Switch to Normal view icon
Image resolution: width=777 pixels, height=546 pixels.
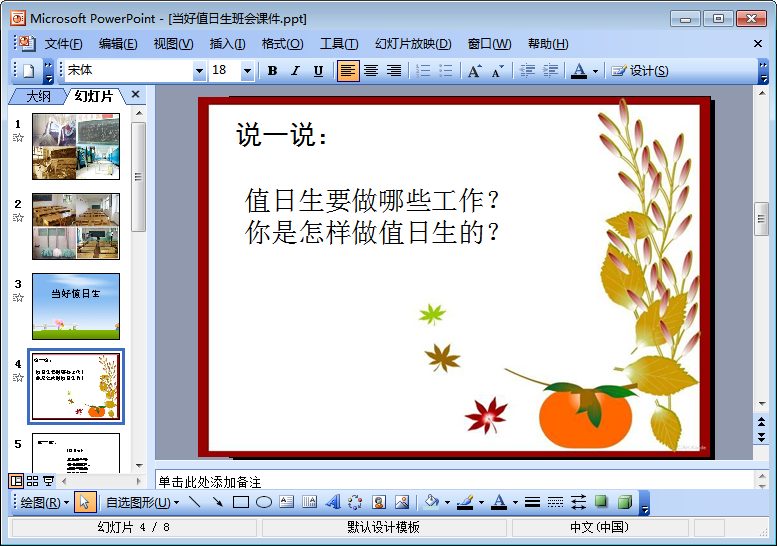pyautogui.click(x=16, y=481)
